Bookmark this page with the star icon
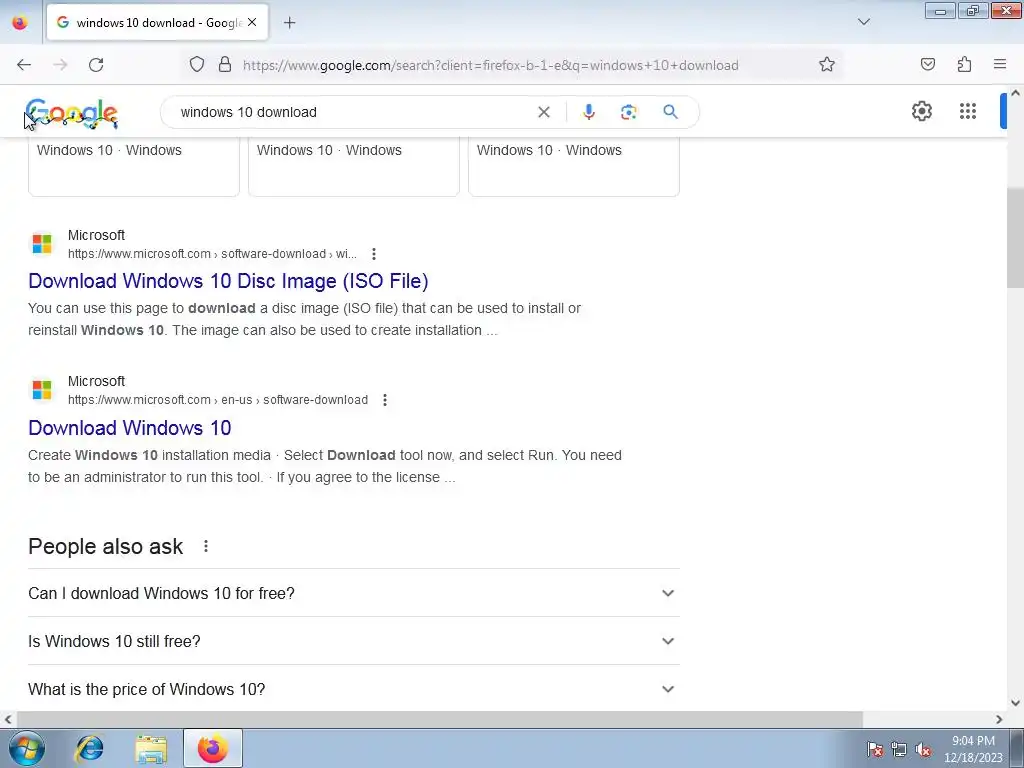The height and width of the screenshot is (768, 1024). pyautogui.click(x=827, y=65)
